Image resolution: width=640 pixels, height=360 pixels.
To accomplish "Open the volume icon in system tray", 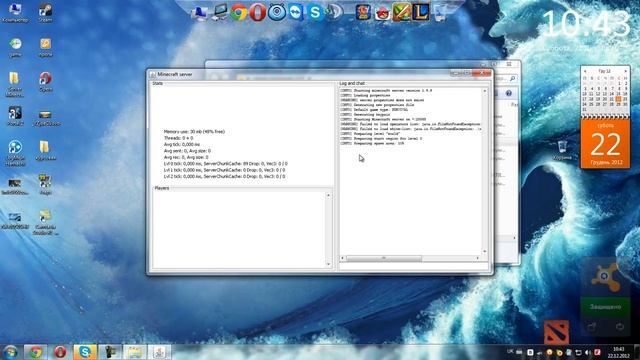I will pos(587,352).
